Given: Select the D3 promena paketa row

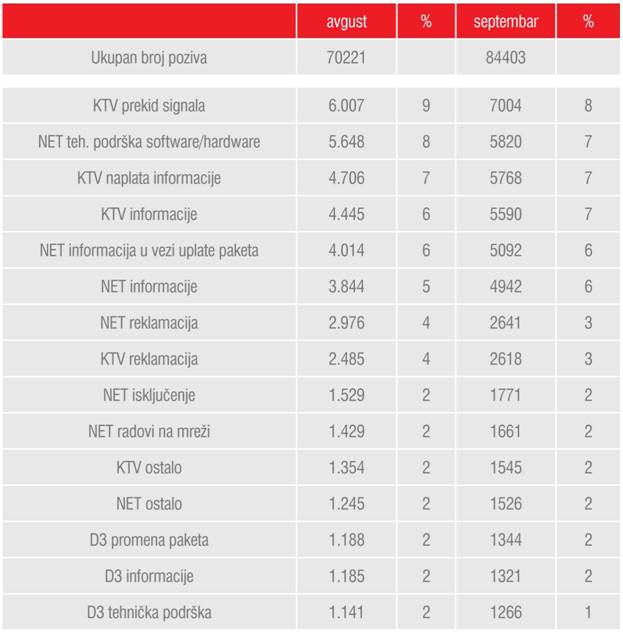Looking at the screenshot, I should point(311,540).
